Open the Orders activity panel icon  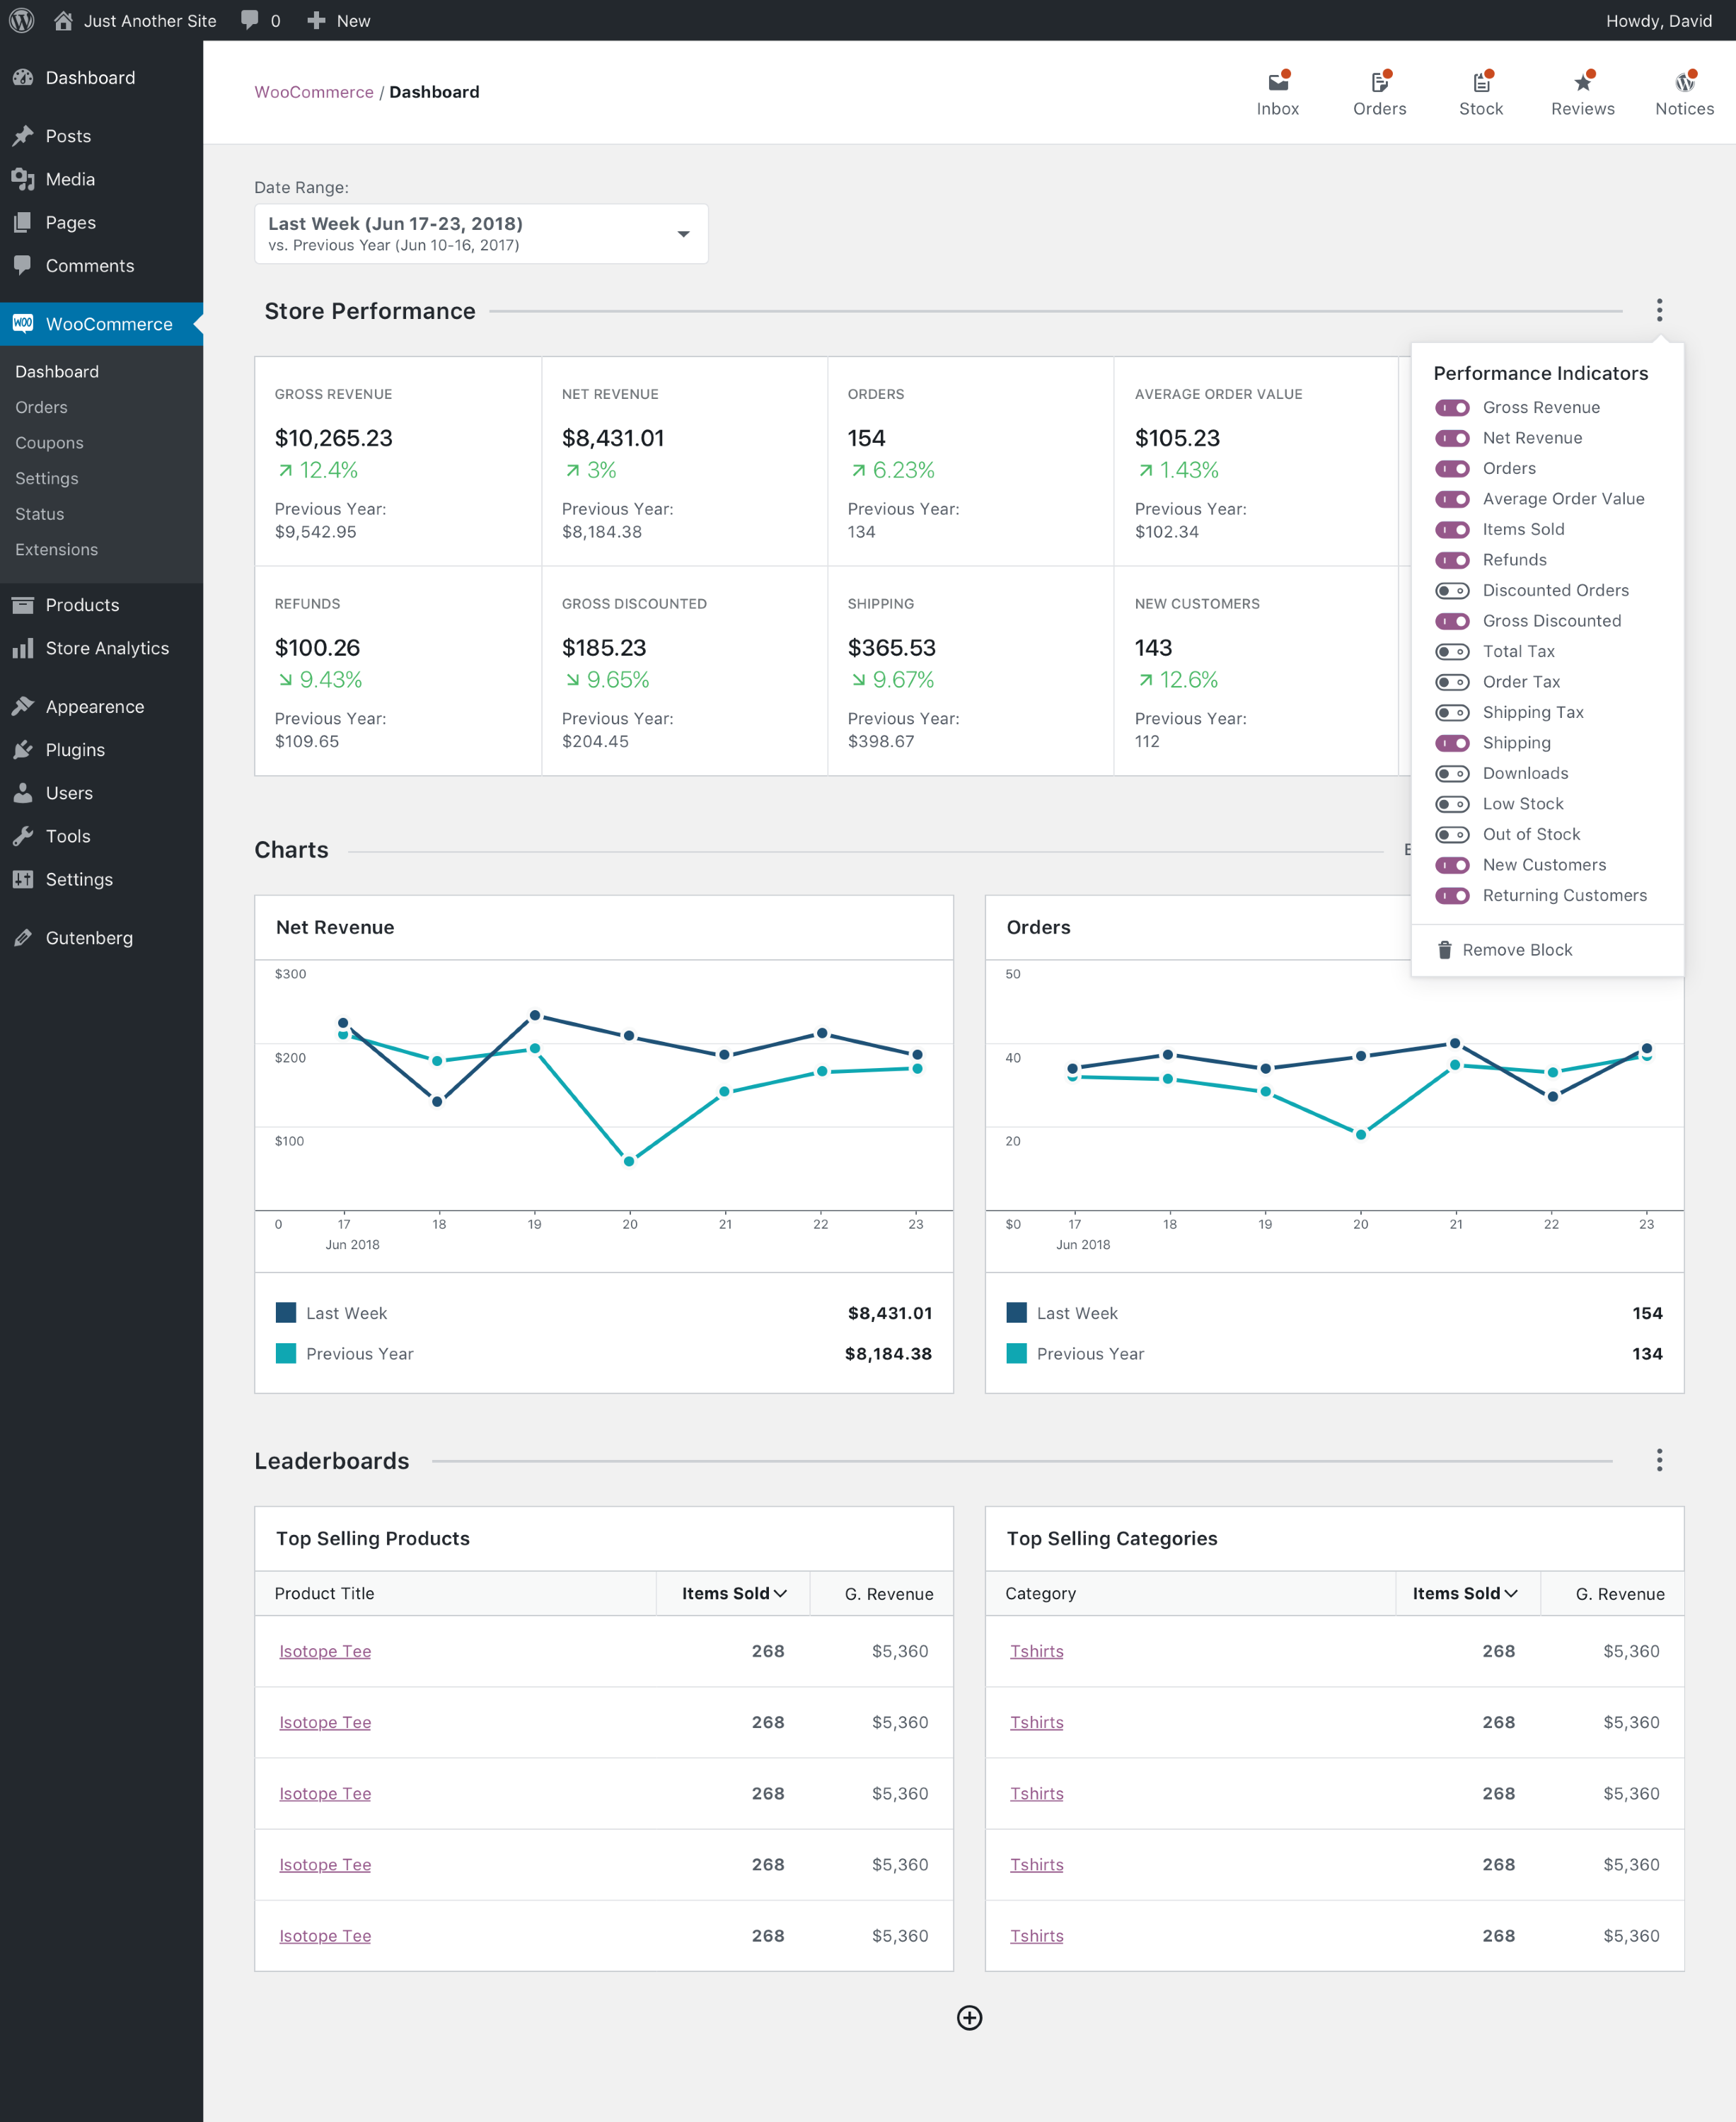pyautogui.click(x=1379, y=83)
